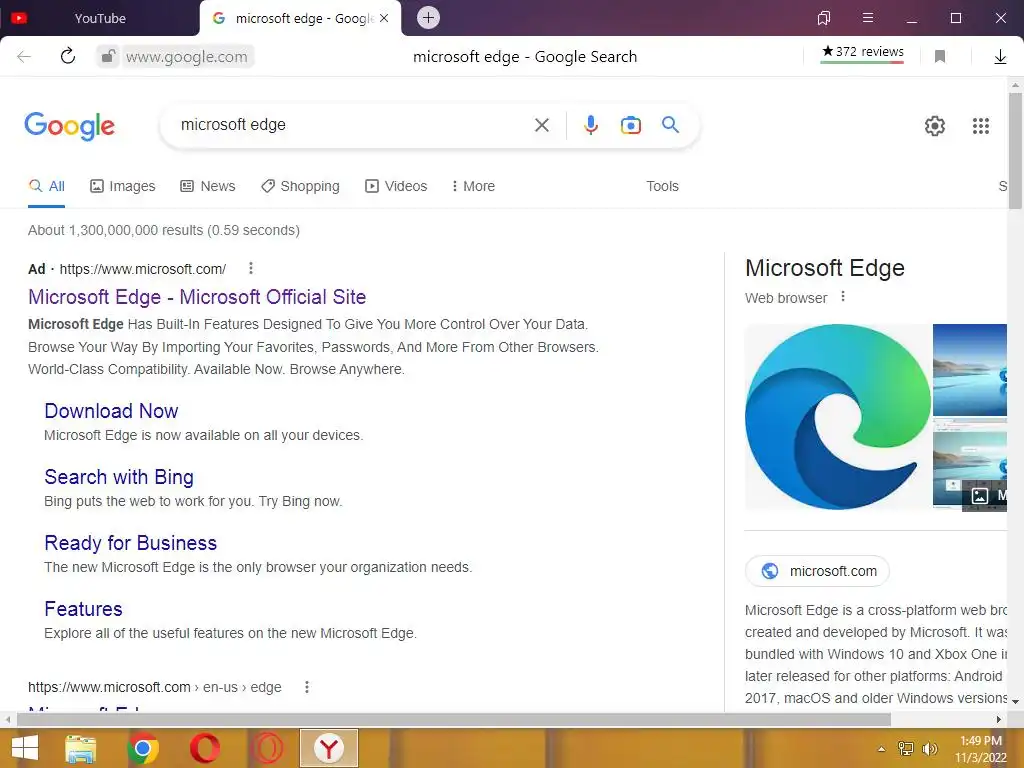Show hidden system tray icons
1024x768 pixels.
882,749
